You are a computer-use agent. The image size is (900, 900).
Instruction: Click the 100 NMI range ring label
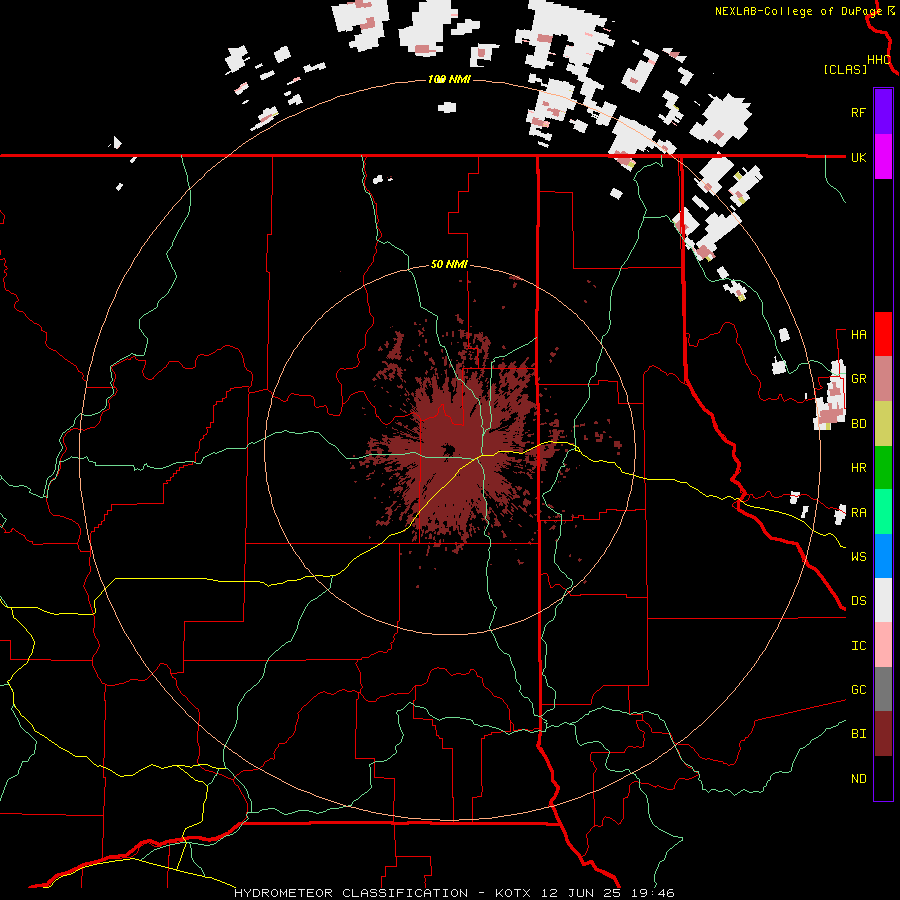click(x=449, y=79)
